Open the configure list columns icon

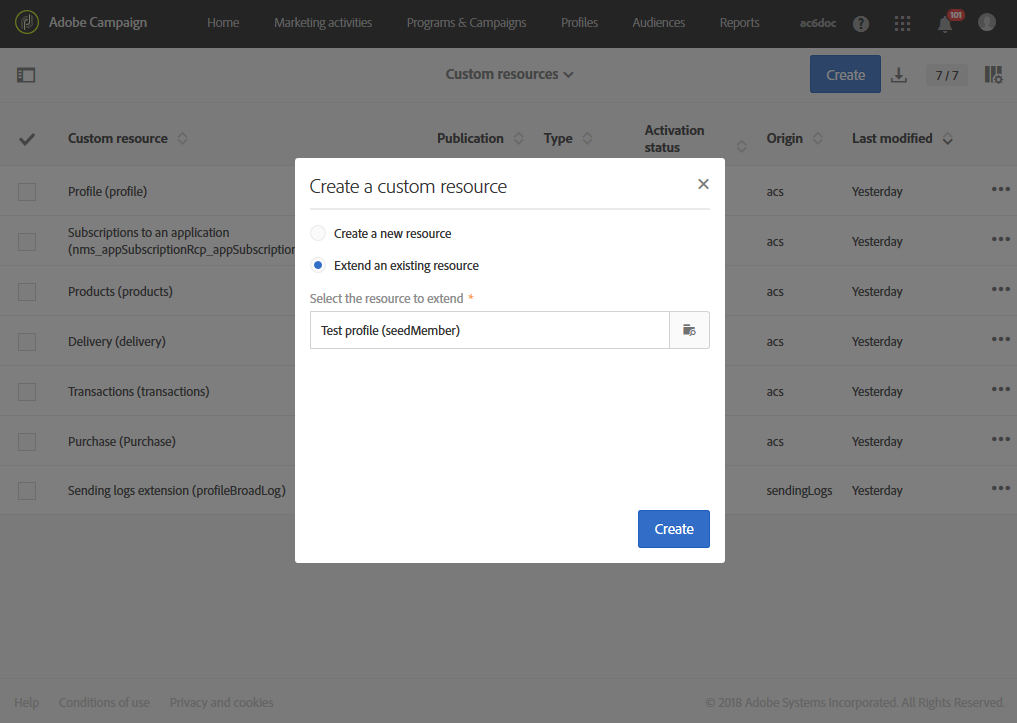(993, 75)
